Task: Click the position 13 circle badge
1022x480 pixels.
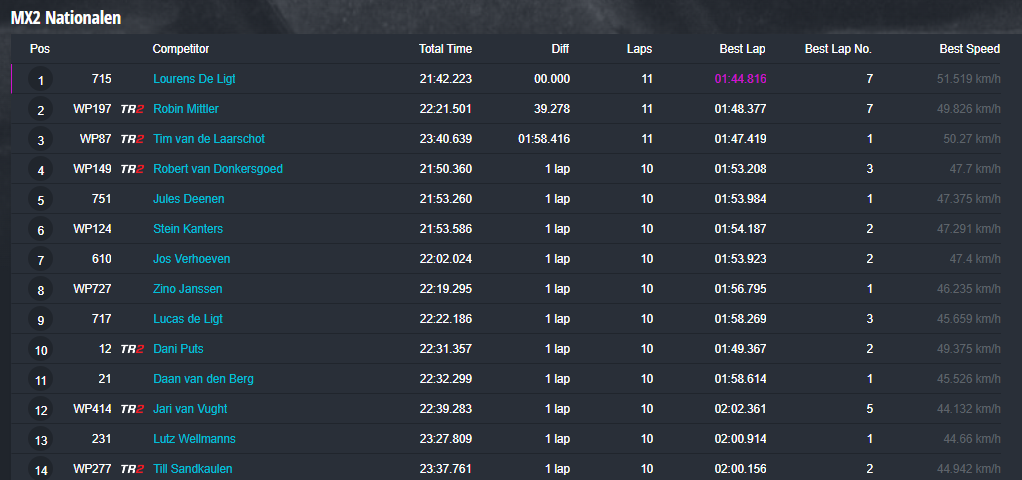Action: (x=41, y=441)
